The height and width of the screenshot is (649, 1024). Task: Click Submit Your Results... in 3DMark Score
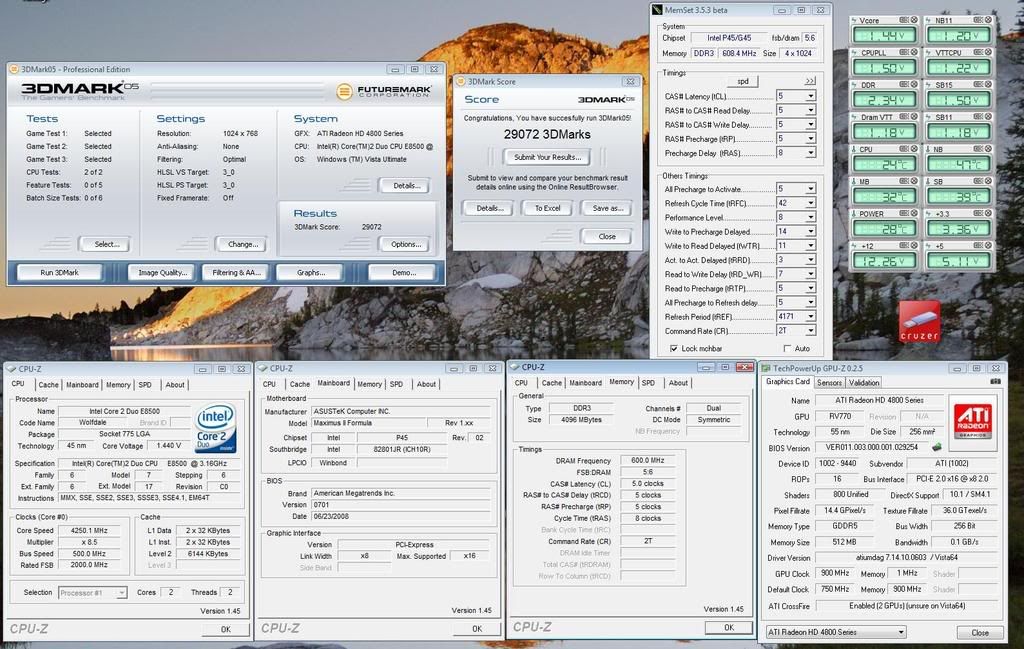[x=547, y=157]
